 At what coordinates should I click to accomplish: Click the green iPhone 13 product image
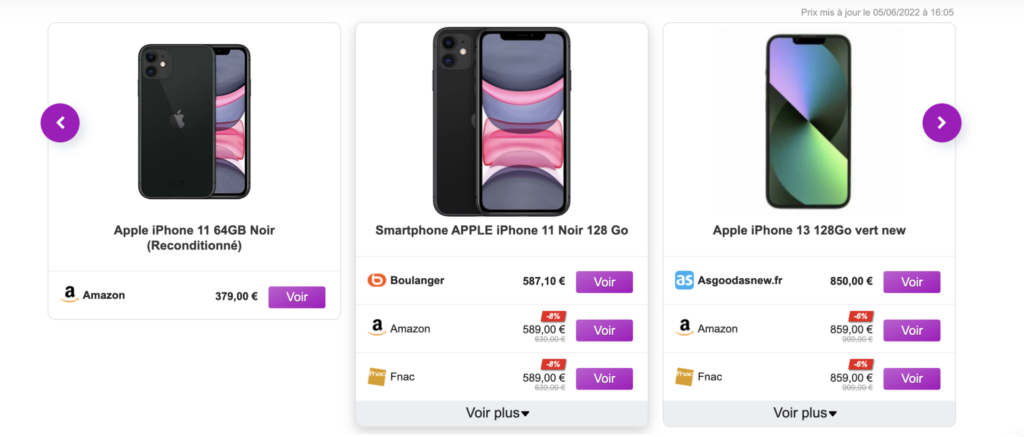click(808, 120)
